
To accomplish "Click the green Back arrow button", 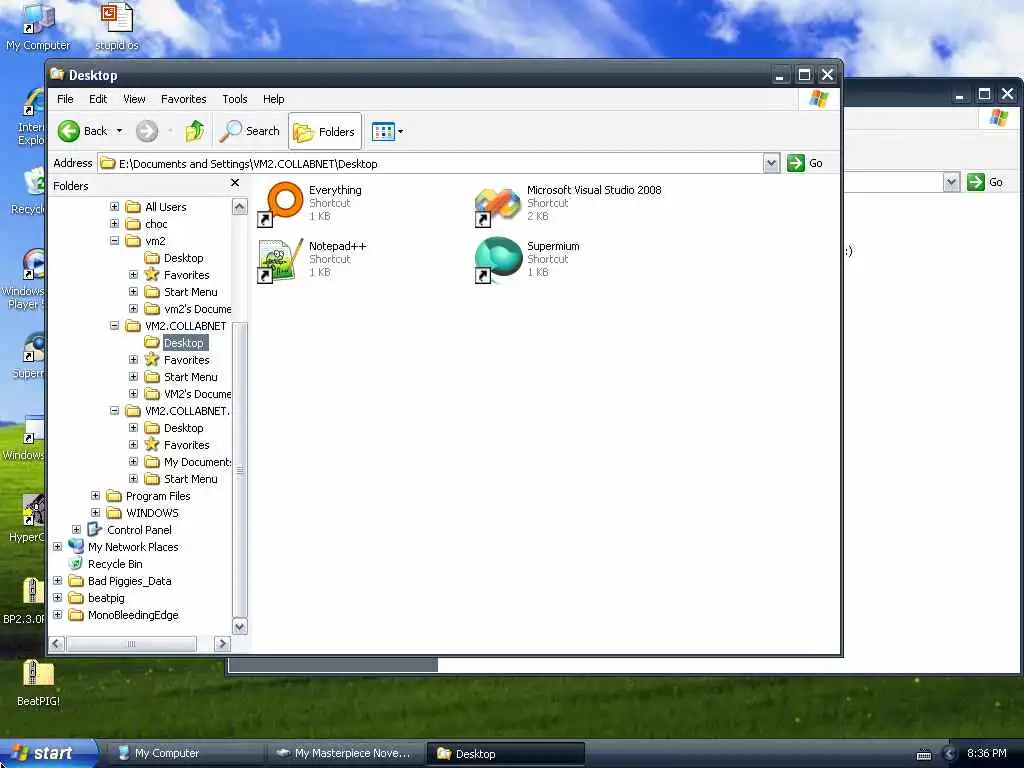I will [69, 131].
